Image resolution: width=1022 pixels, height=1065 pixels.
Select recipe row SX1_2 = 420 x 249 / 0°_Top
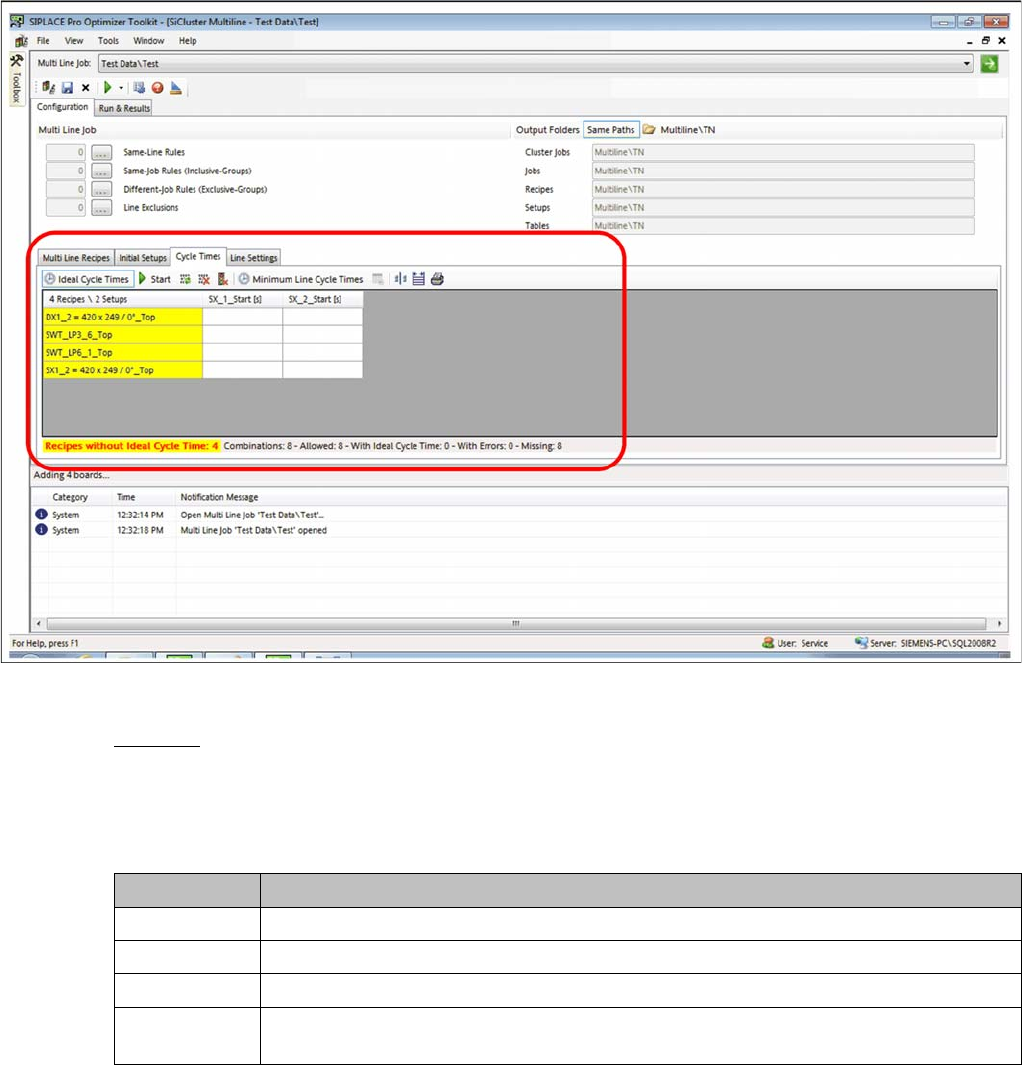click(x=122, y=370)
